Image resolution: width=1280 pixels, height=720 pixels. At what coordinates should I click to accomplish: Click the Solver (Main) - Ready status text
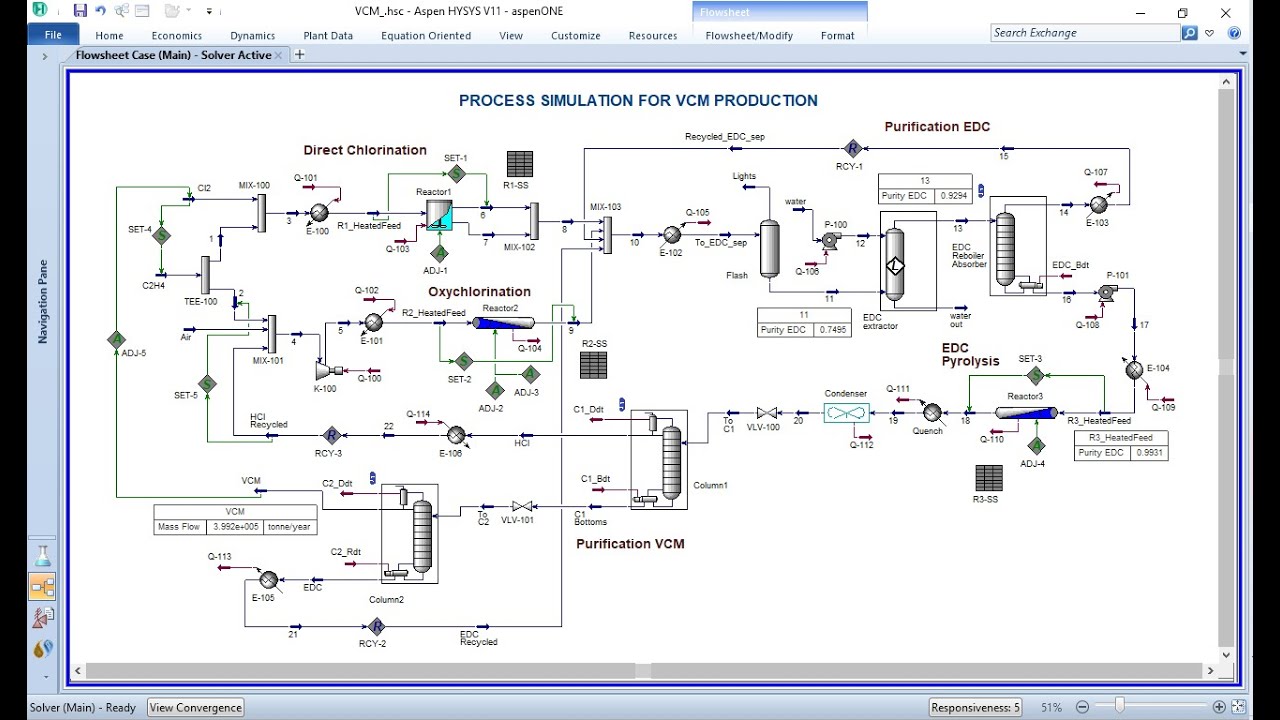click(x=83, y=707)
